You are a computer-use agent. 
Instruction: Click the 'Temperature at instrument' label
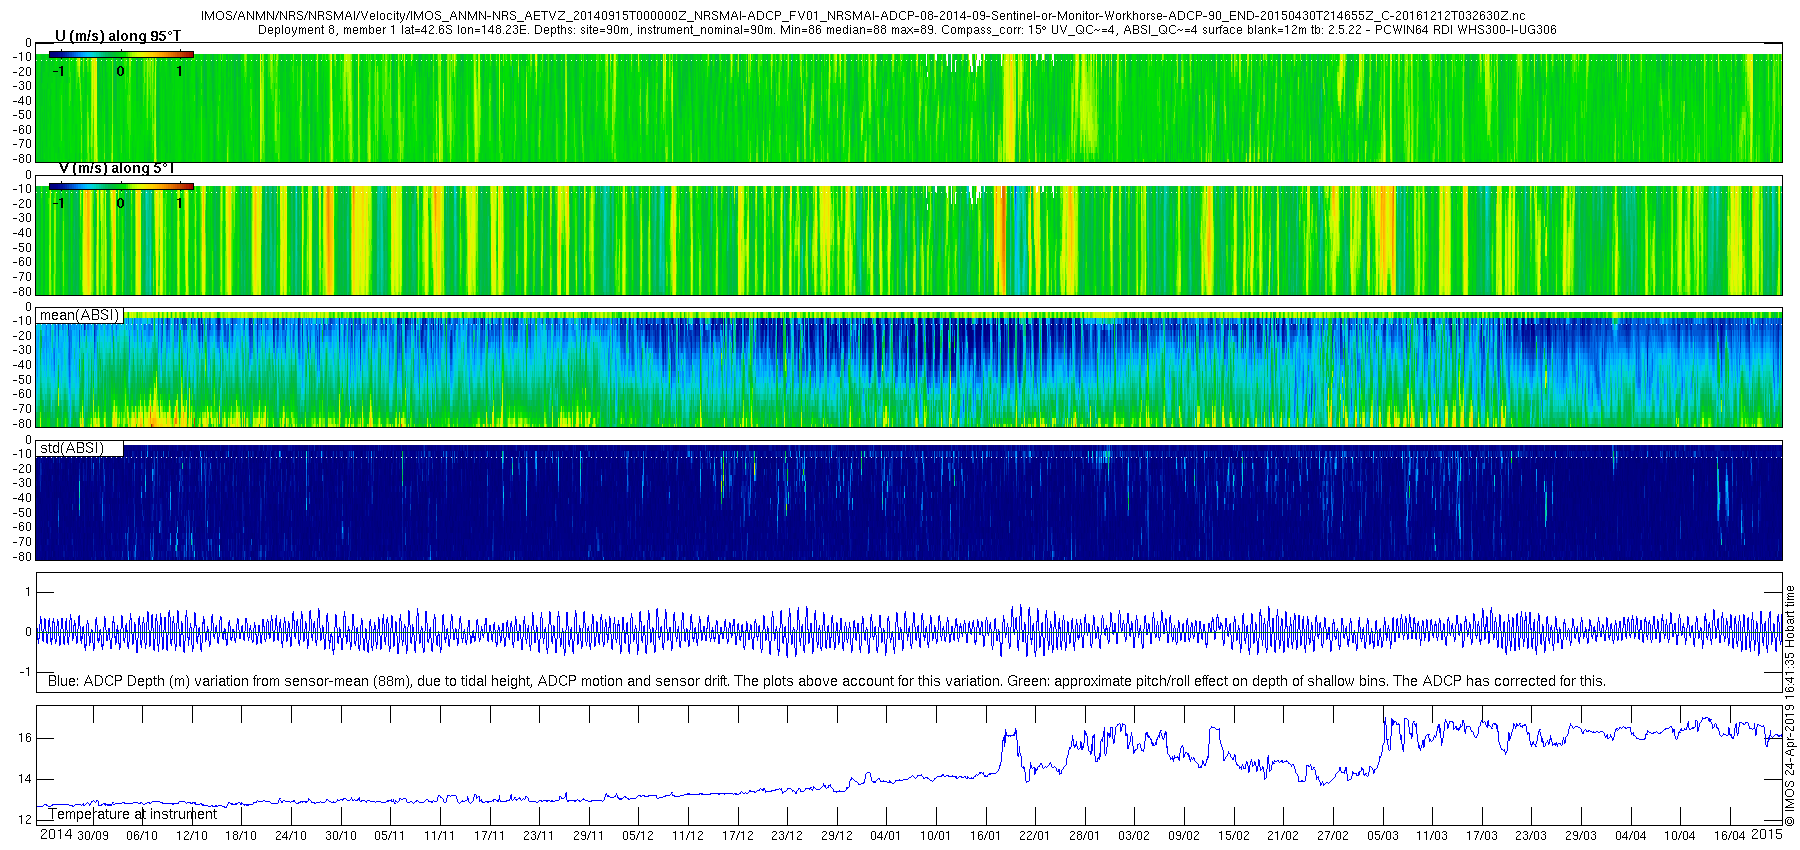pyautogui.click(x=133, y=814)
